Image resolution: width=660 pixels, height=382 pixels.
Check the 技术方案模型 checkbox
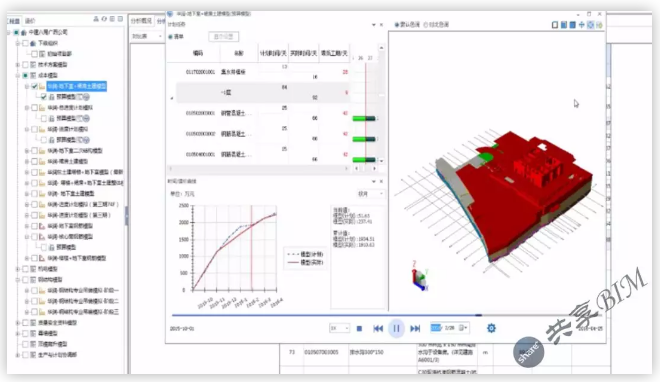point(25,64)
